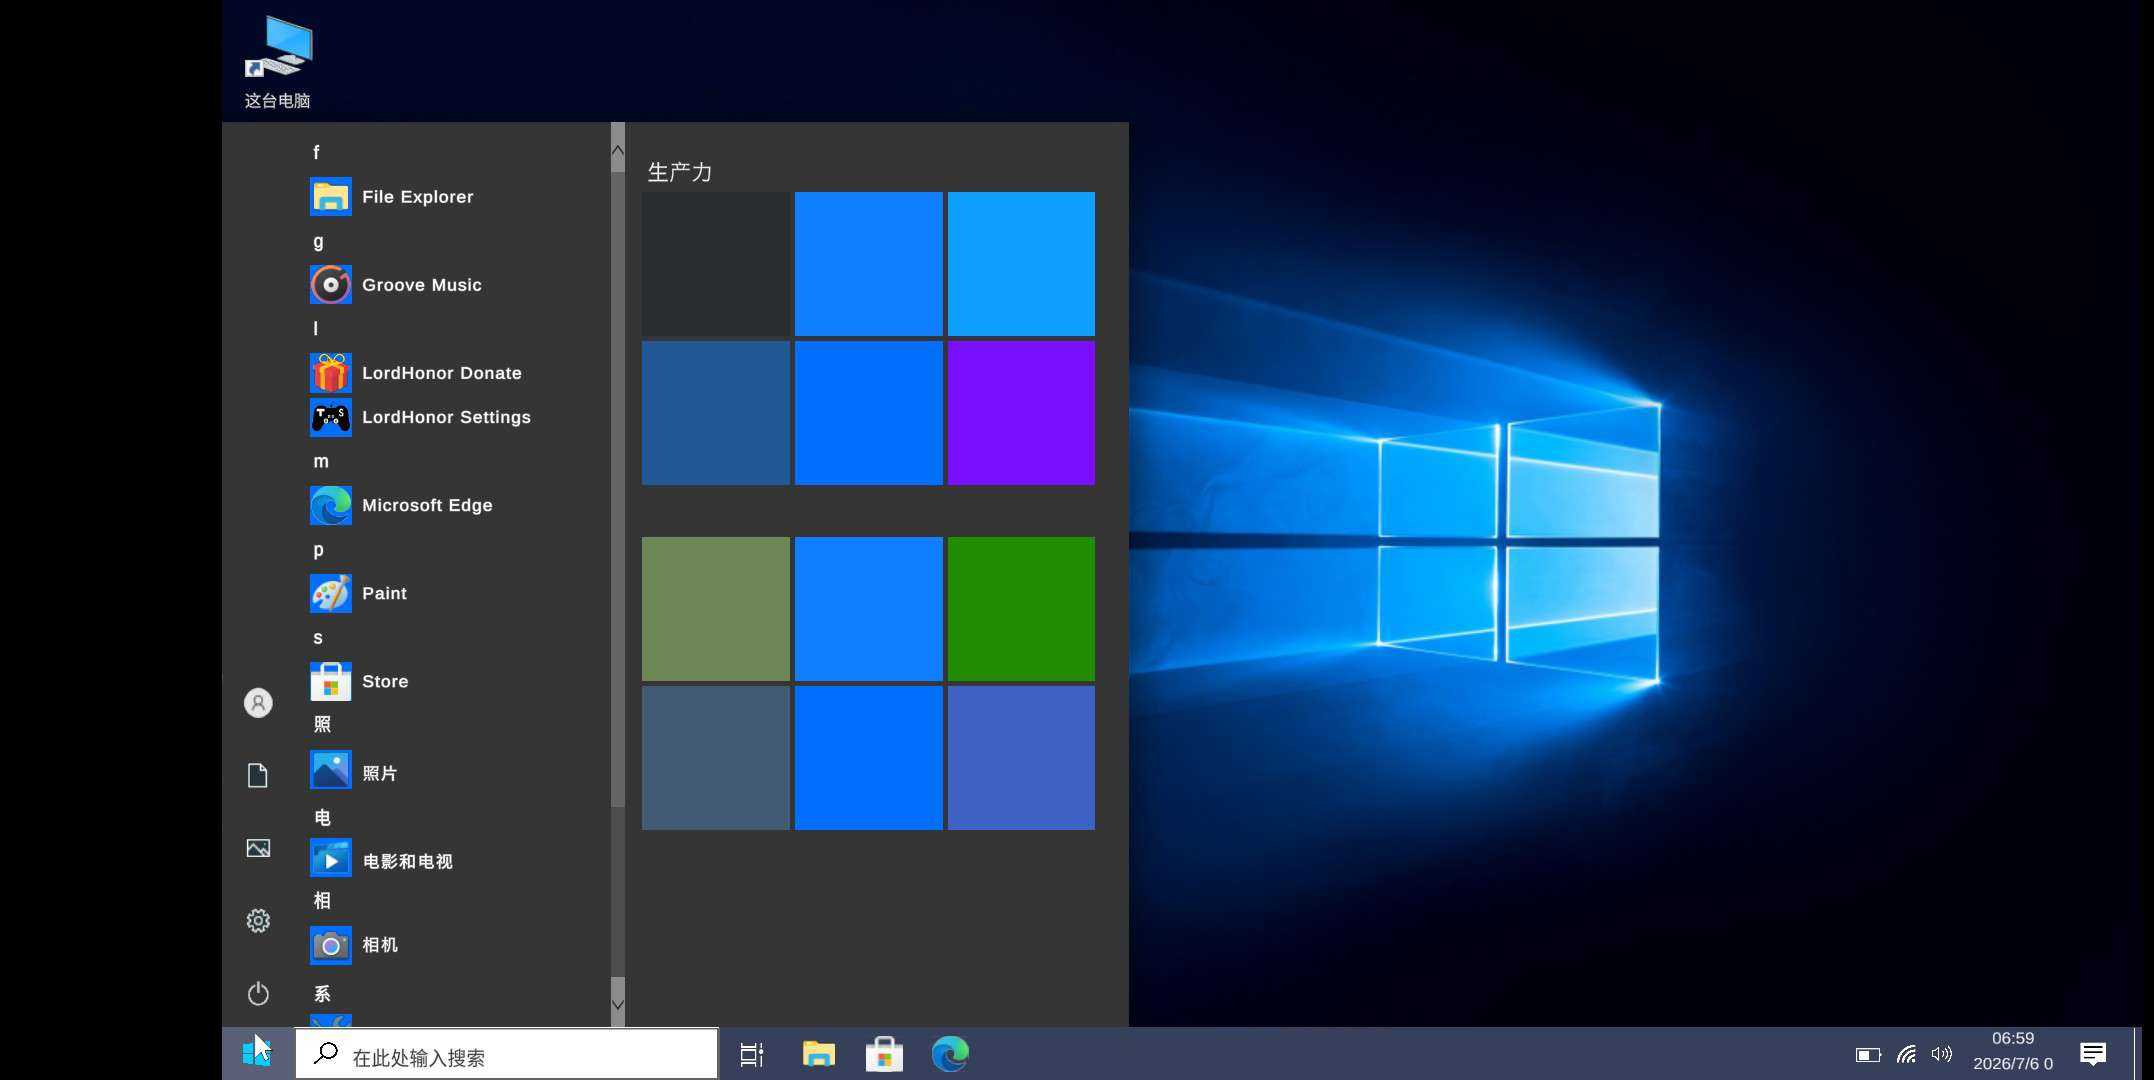Click the letter header "m"
This screenshot has height=1080, width=2154.
tap(321, 461)
